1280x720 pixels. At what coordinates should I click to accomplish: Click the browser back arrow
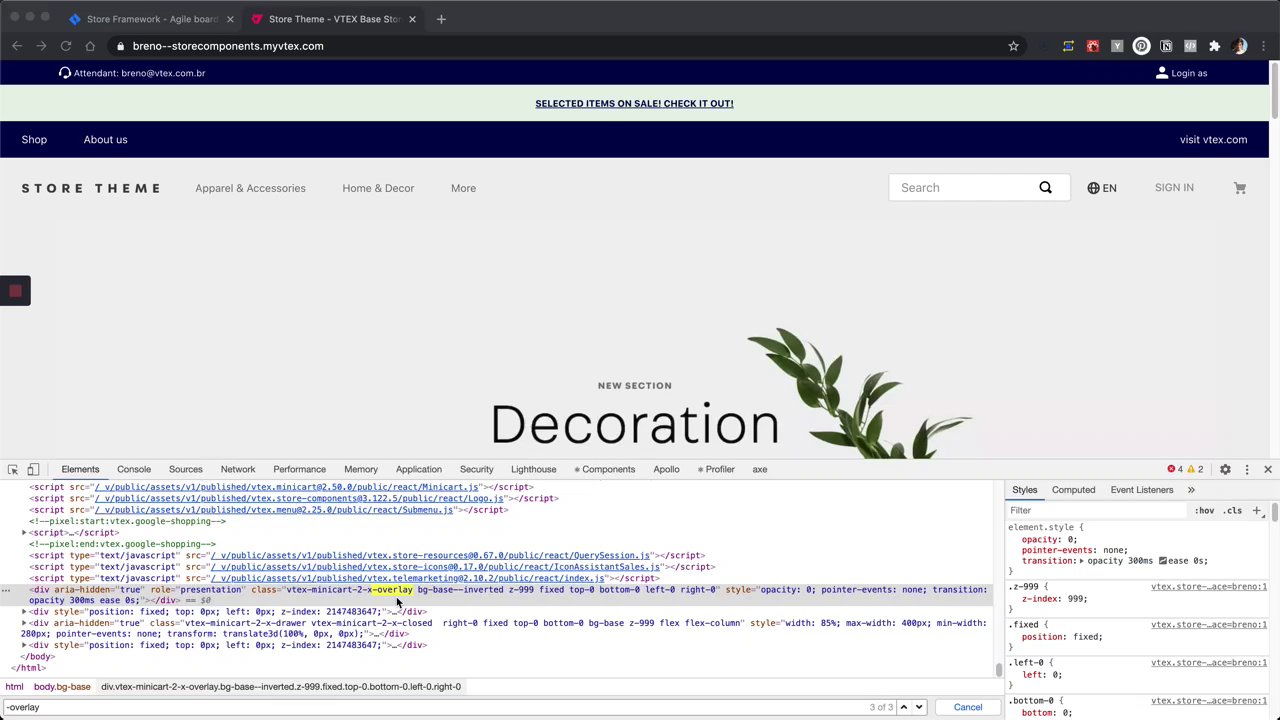17,46
